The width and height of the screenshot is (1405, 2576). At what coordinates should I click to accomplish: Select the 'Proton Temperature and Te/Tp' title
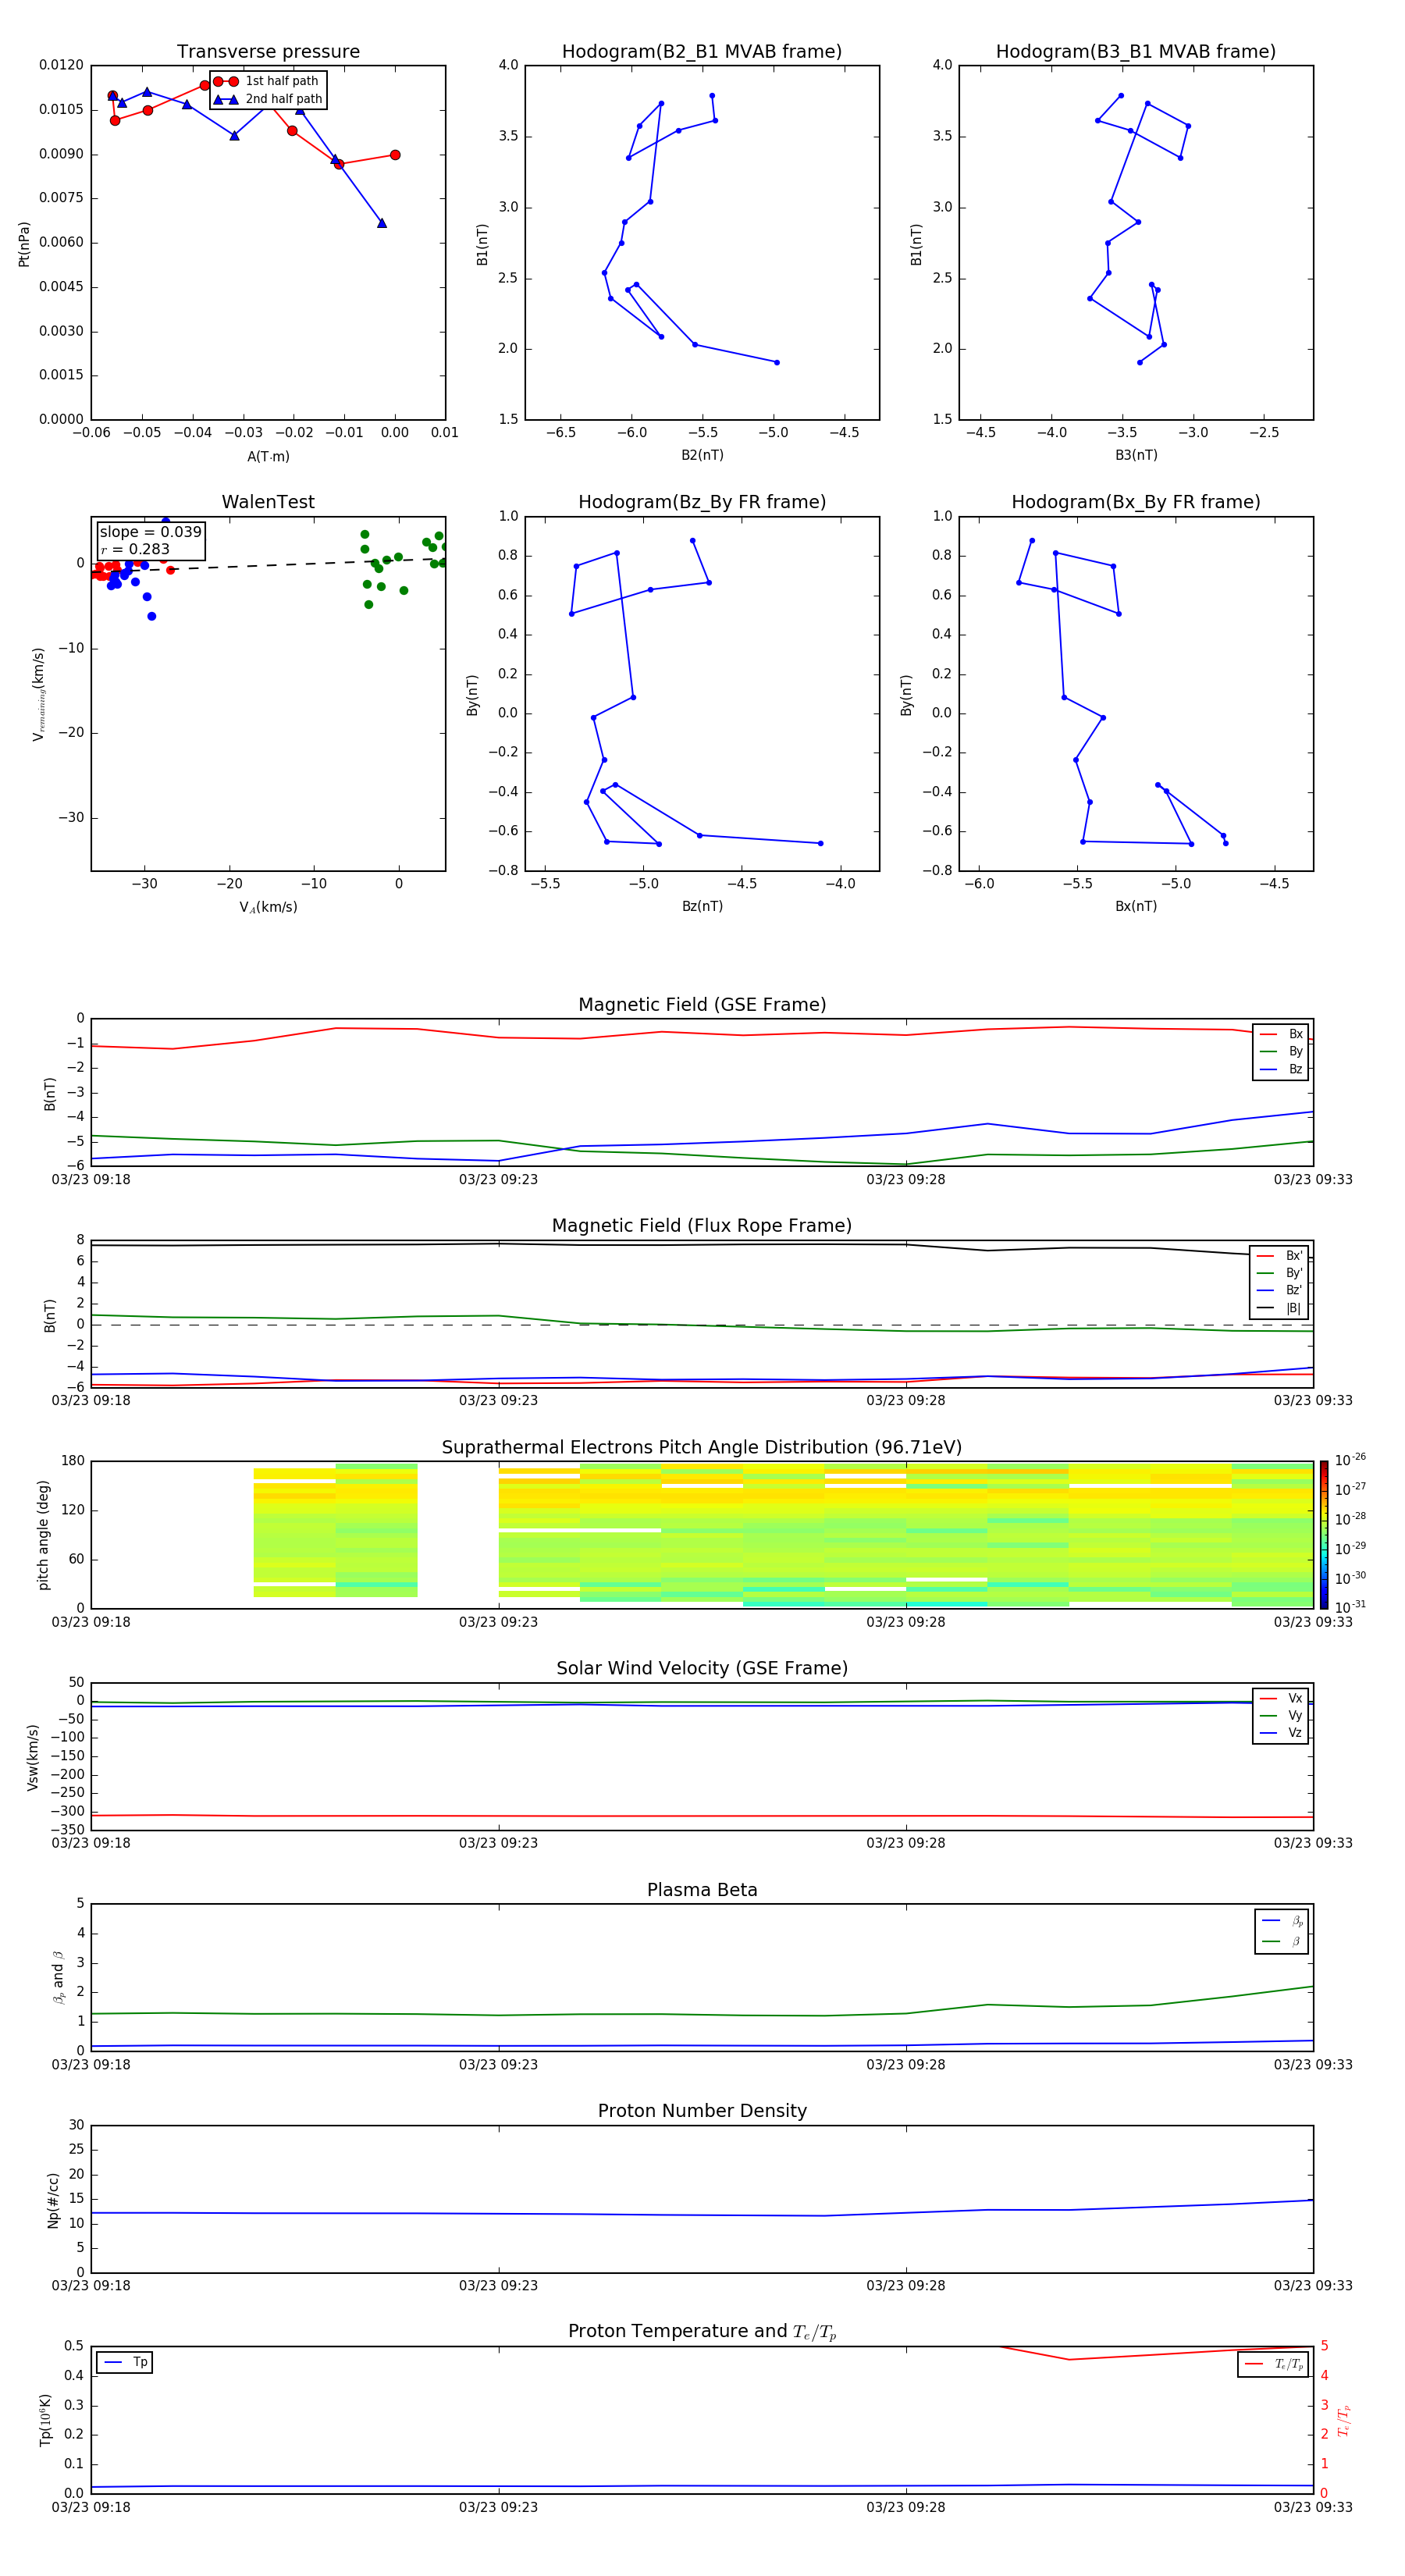click(x=702, y=2332)
